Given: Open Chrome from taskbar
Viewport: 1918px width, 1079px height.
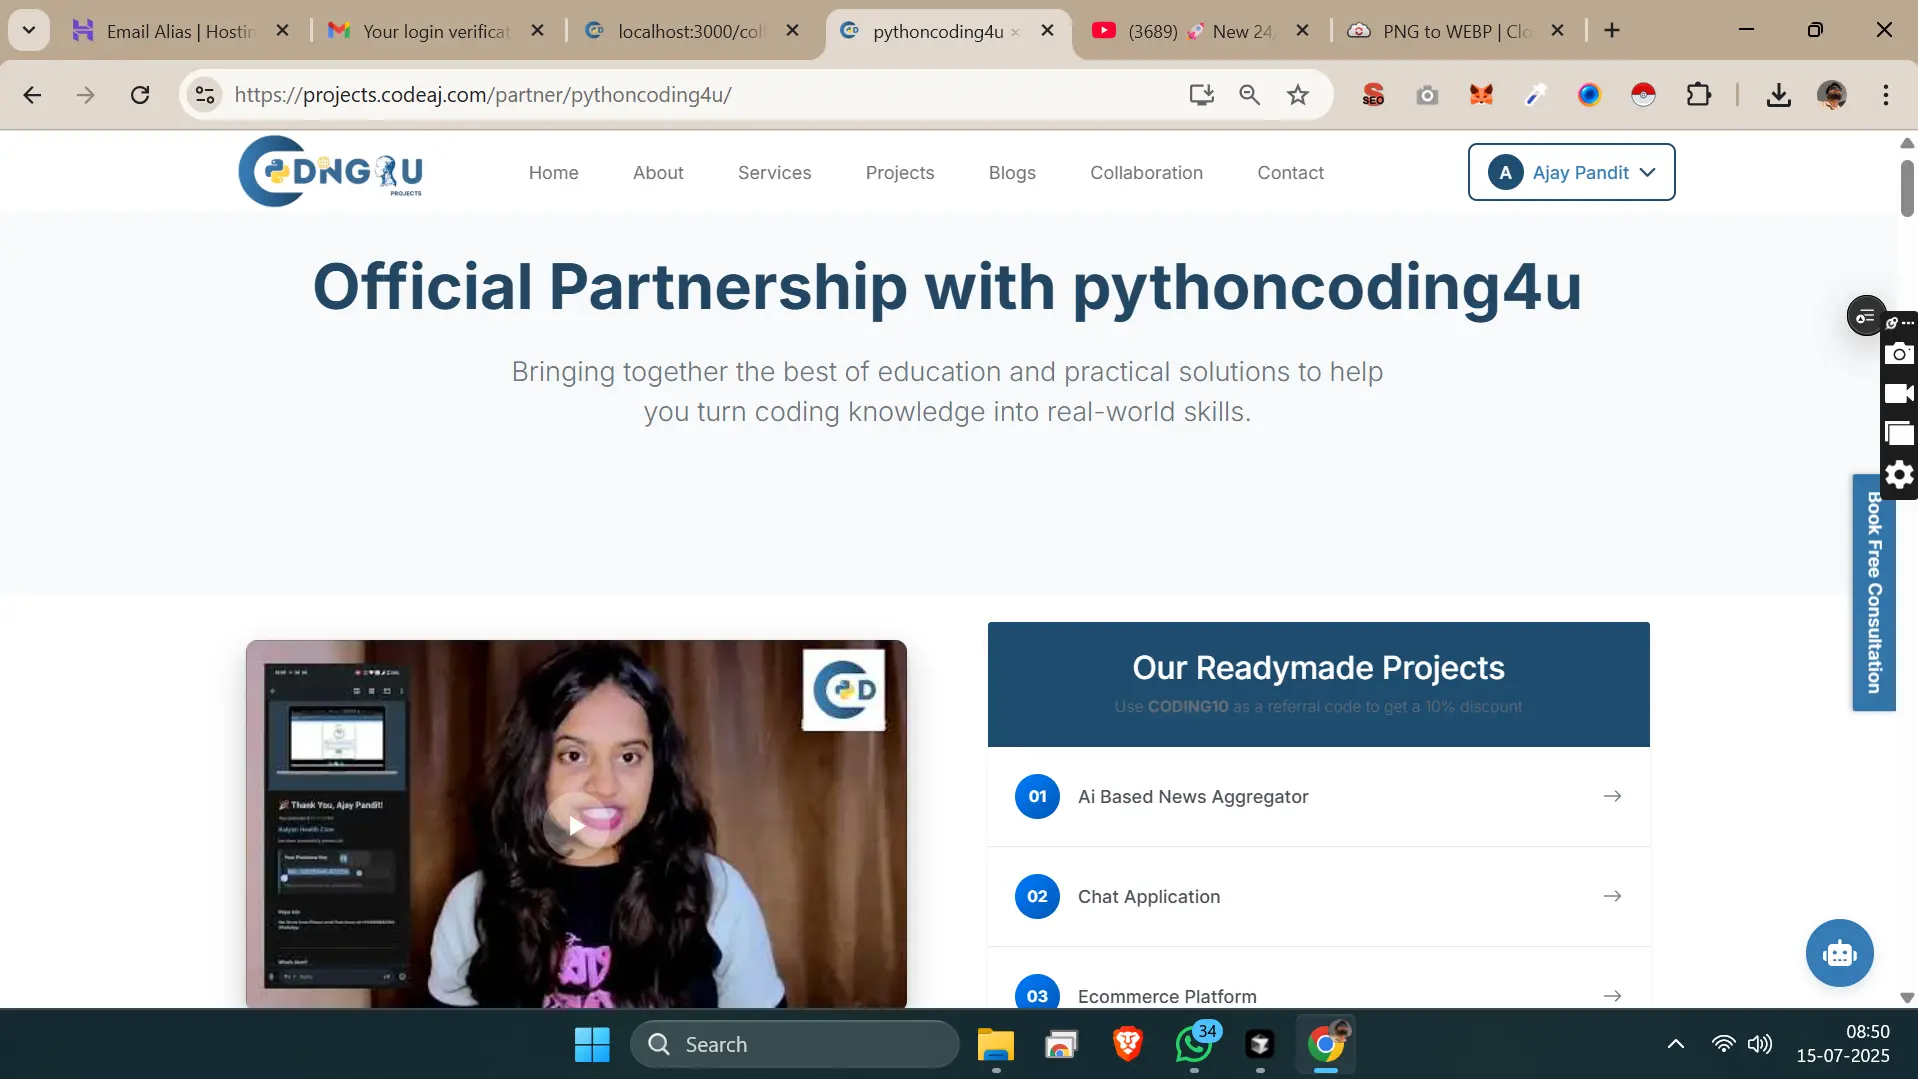Looking at the screenshot, I should [1326, 1044].
